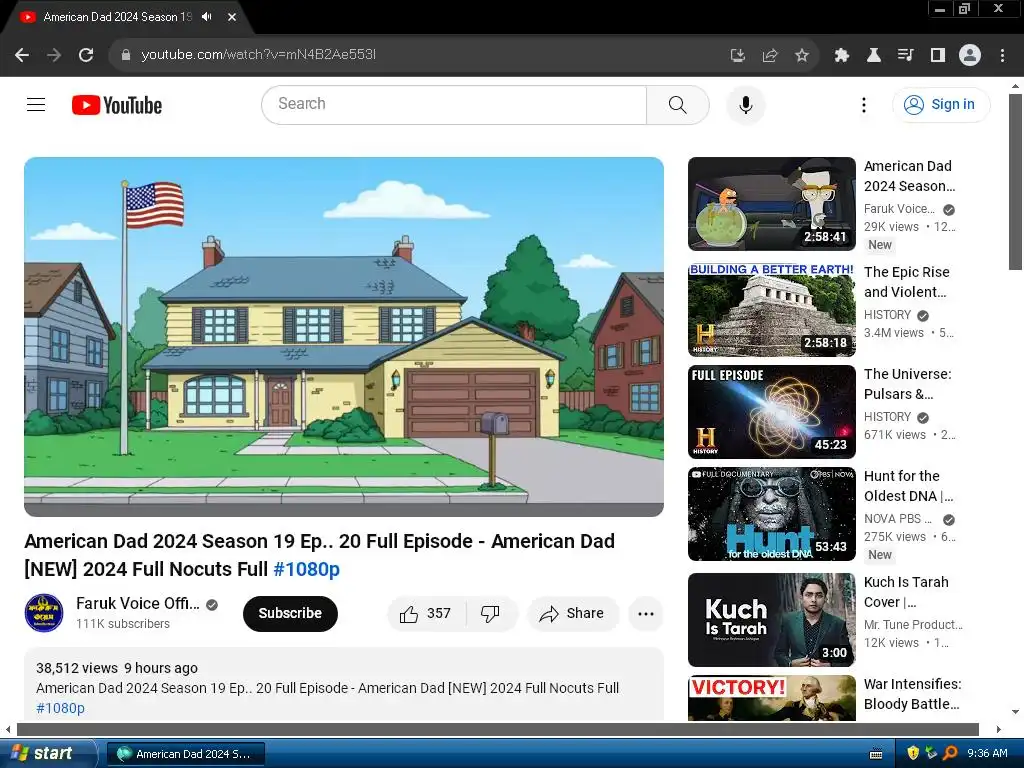Viewport: 1024px width, 768px height.
Task: Like the video with 357 likes
Action: pos(426,614)
